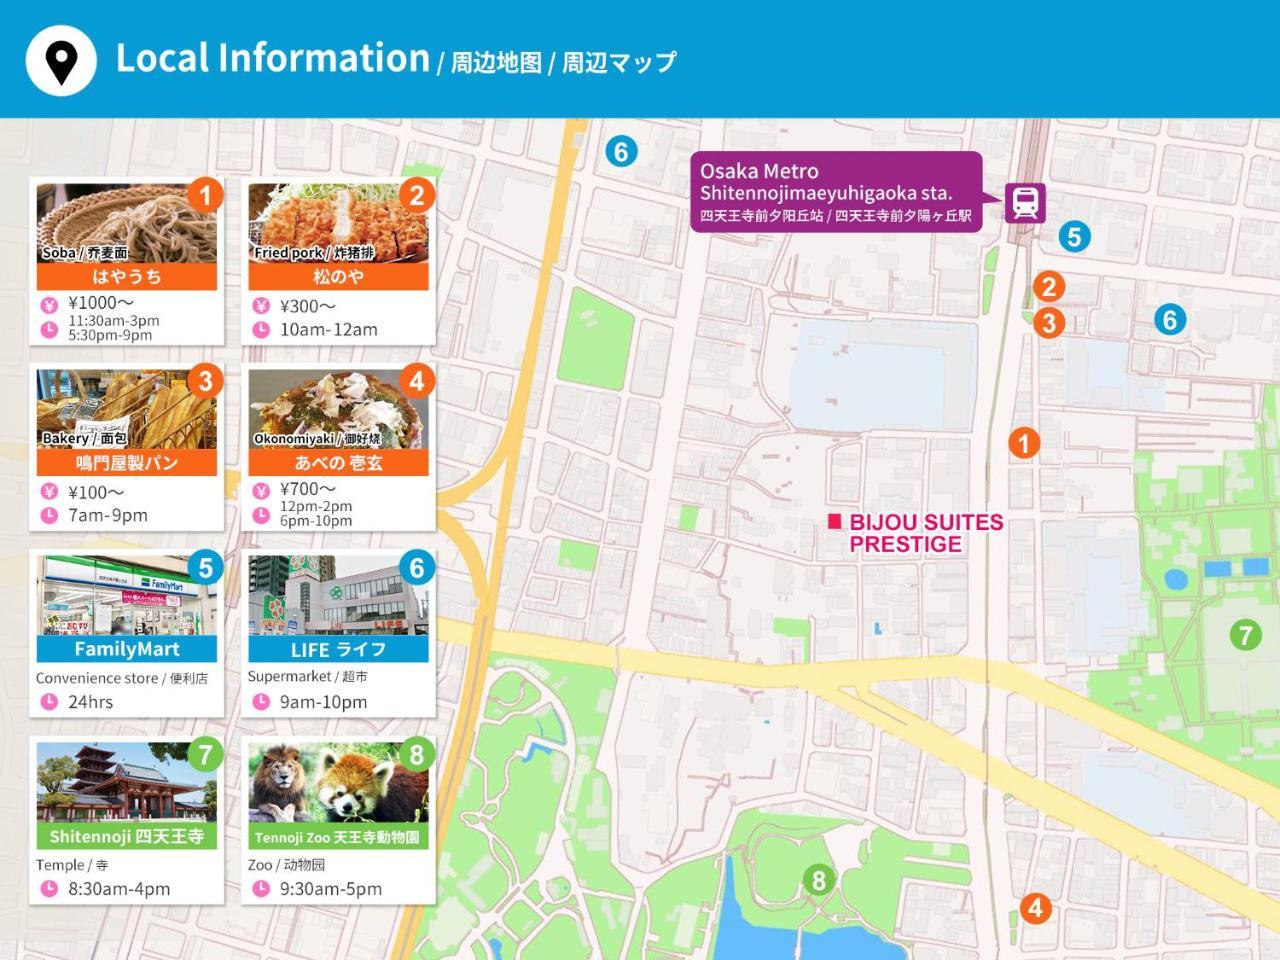This screenshot has height=960, width=1280.
Task: Click blue 6 marker left of station label
Action: tap(621, 152)
